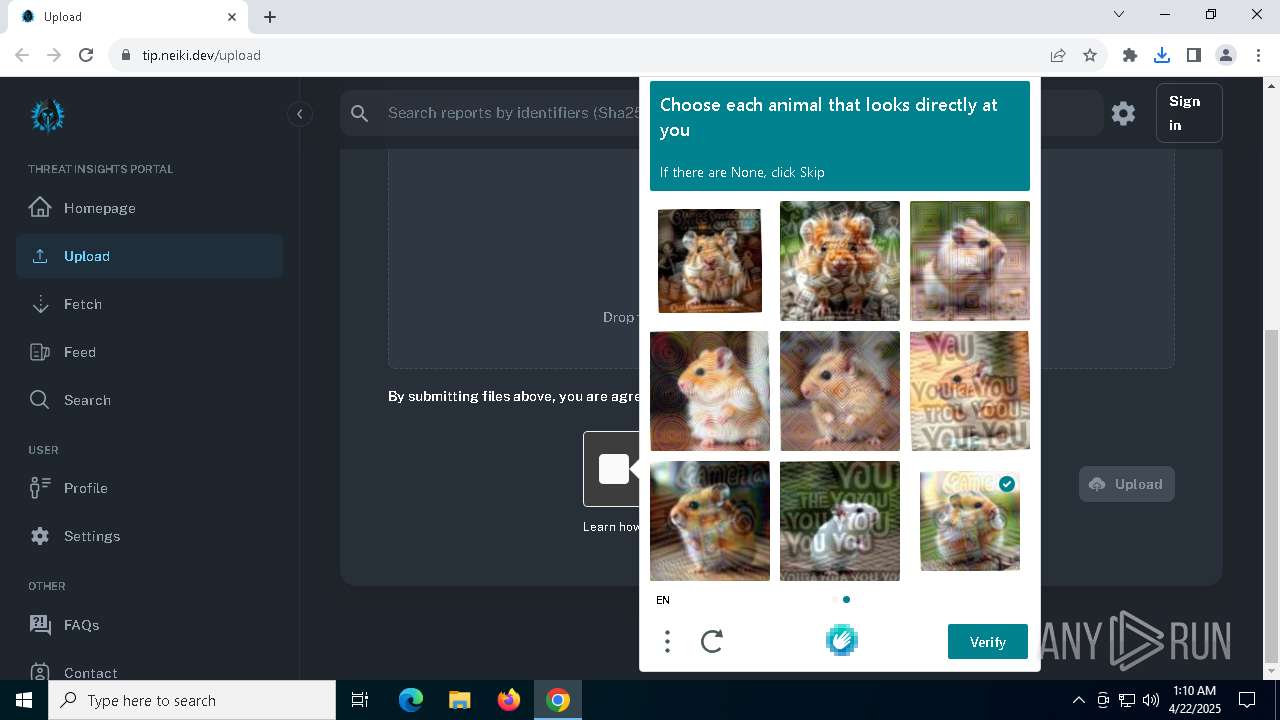Open FAQs from the sidebar
Screen dimensions: 1280x720
pos(150,625)
